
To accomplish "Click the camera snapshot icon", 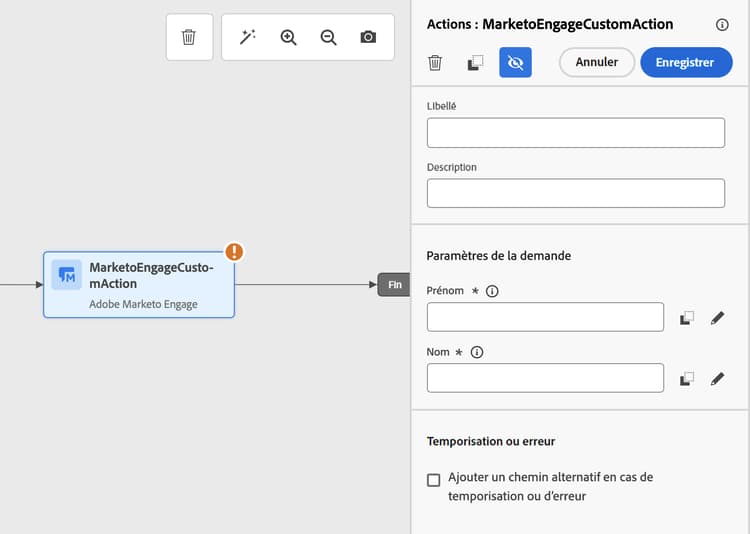I will pos(368,37).
